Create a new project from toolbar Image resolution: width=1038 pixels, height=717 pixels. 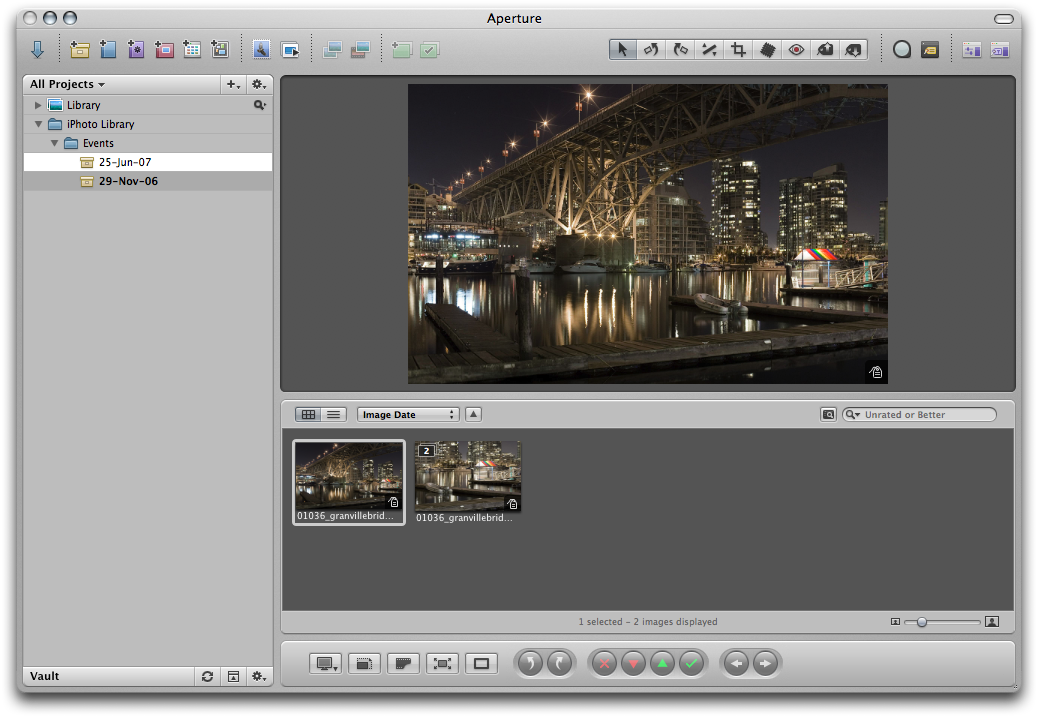click(x=80, y=49)
